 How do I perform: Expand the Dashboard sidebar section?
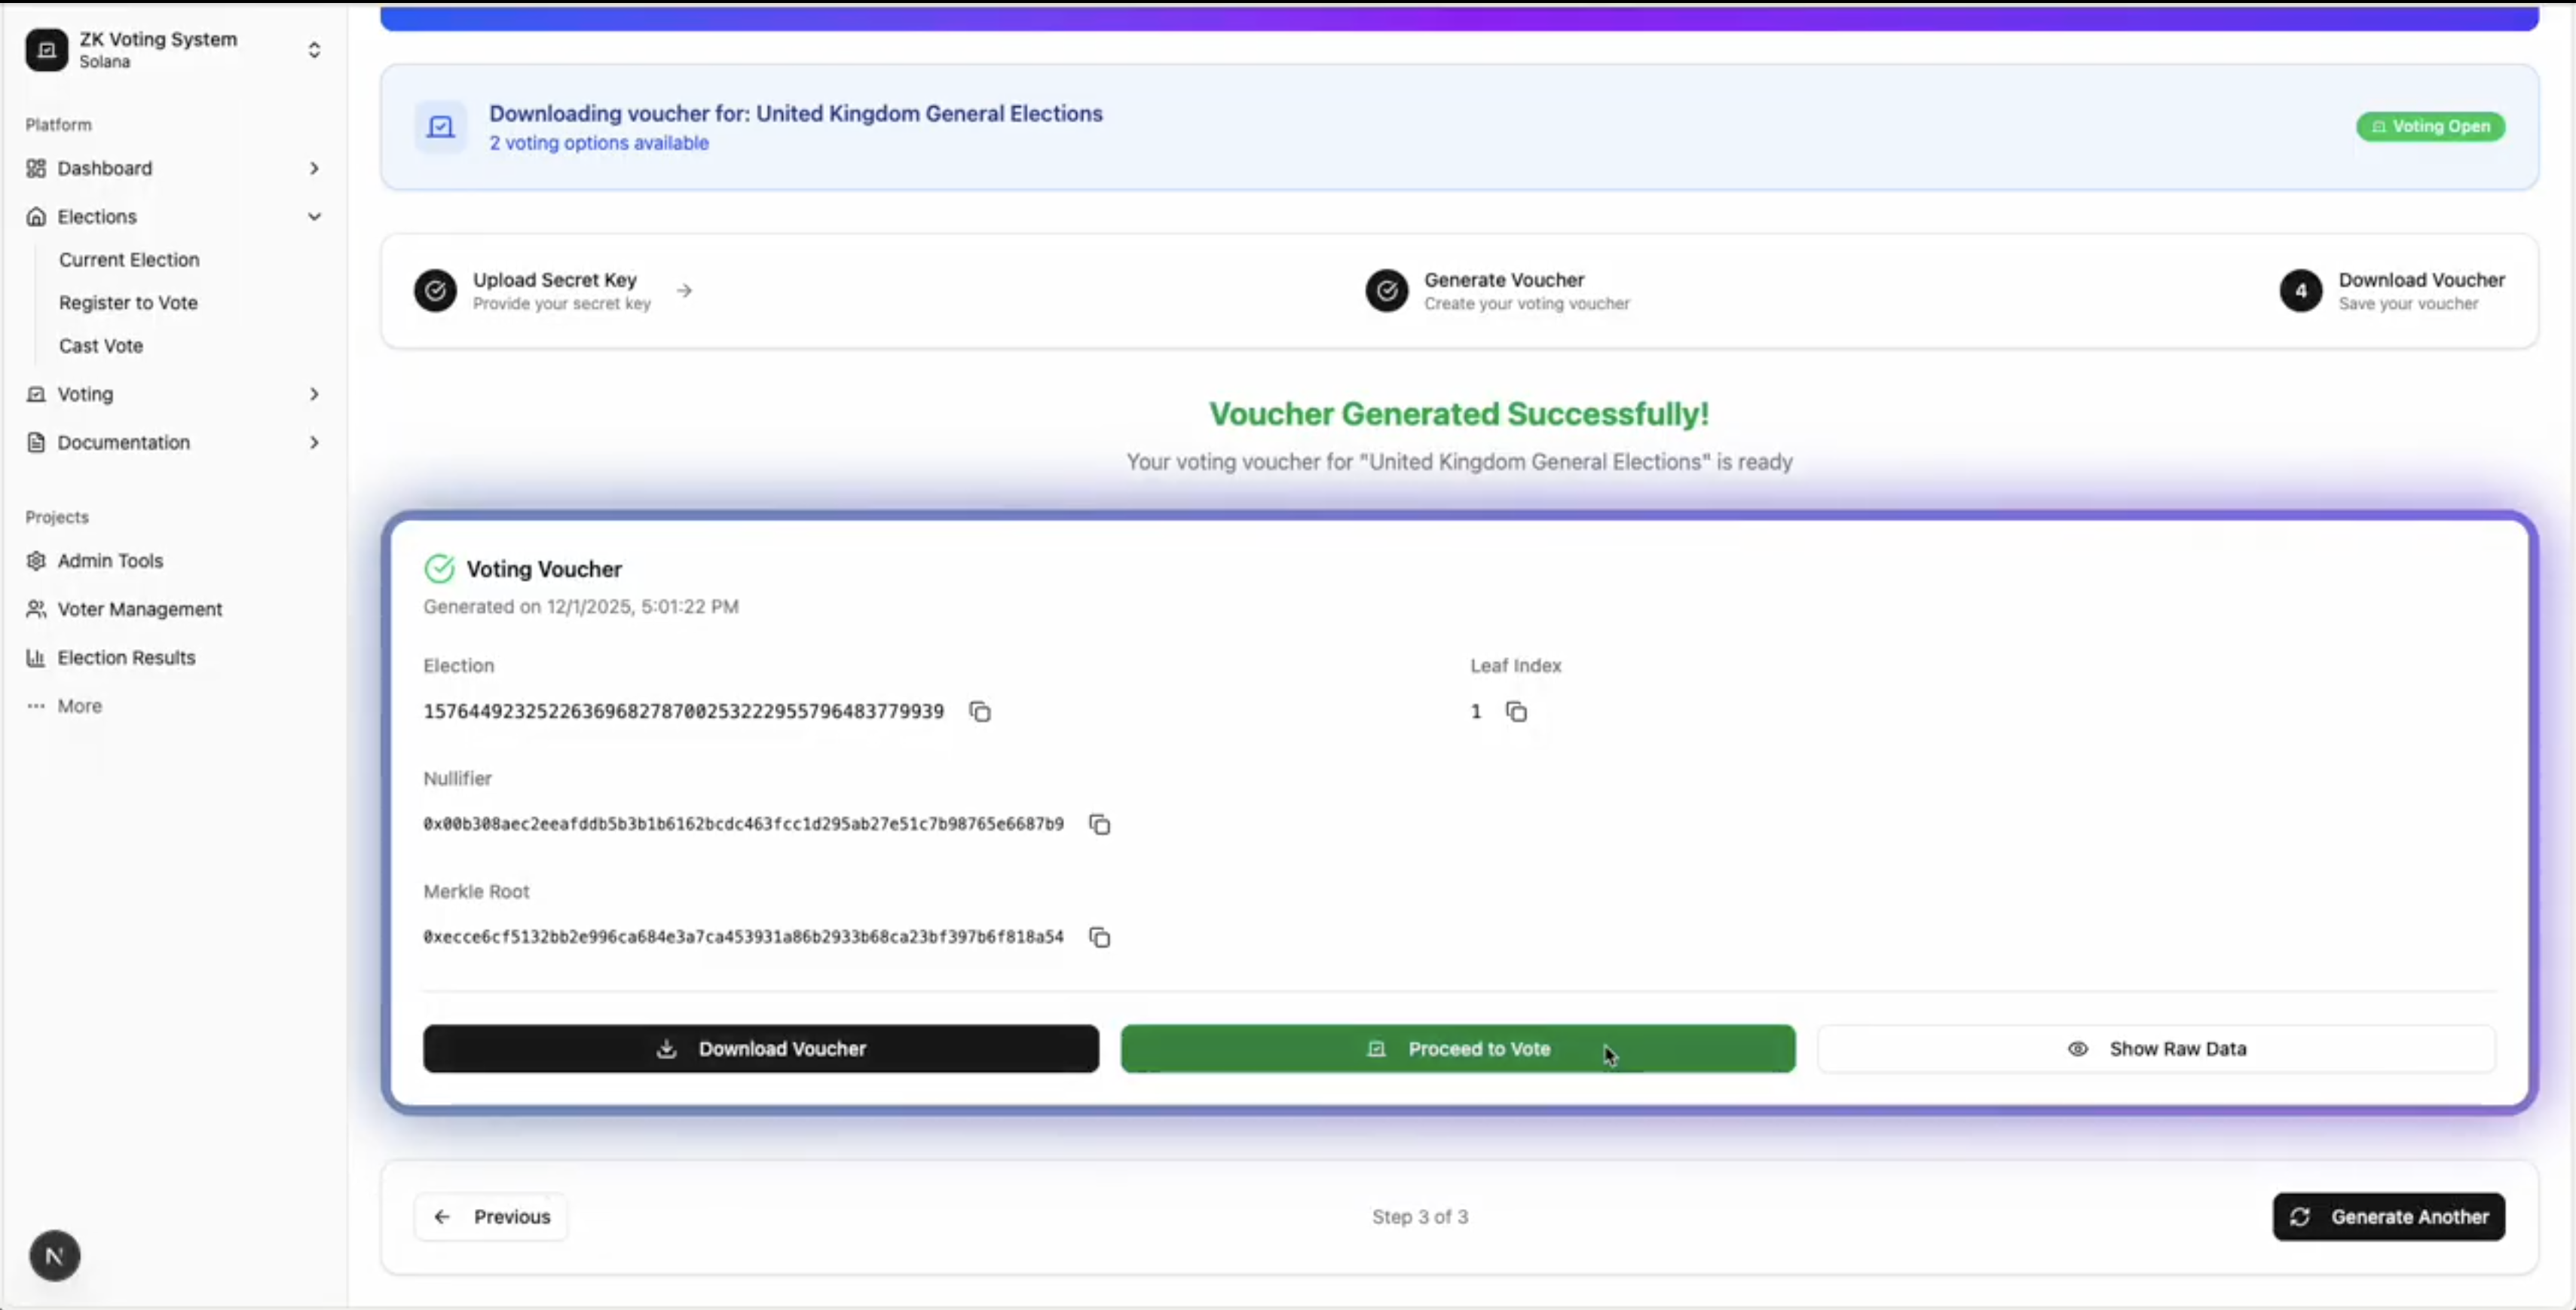point(314,168)
